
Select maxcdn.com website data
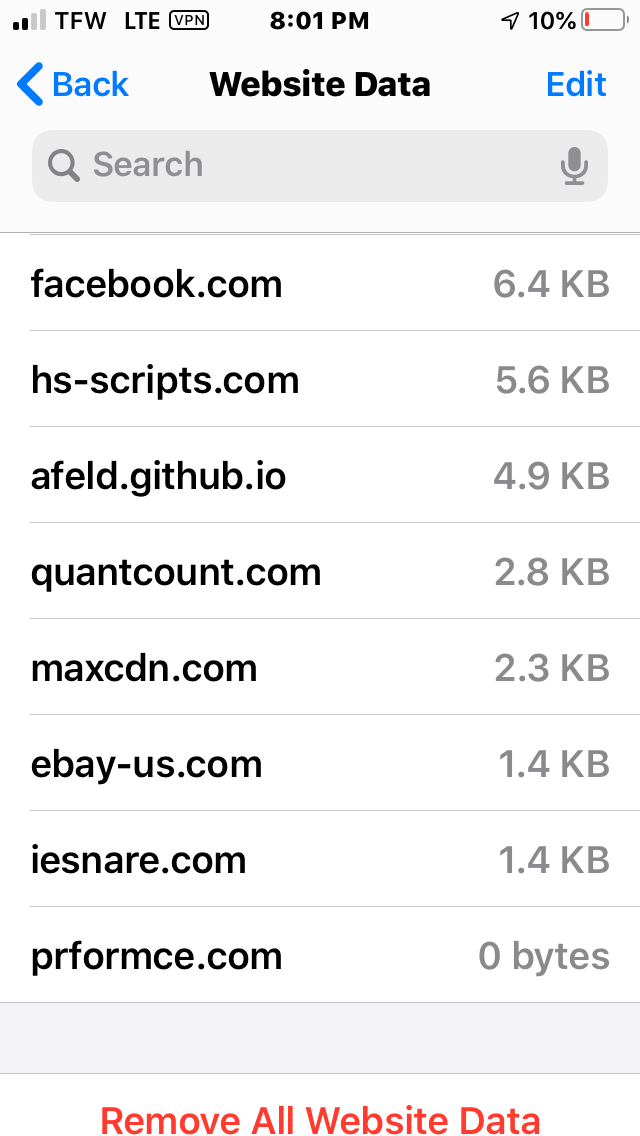[x=320, y=668]
